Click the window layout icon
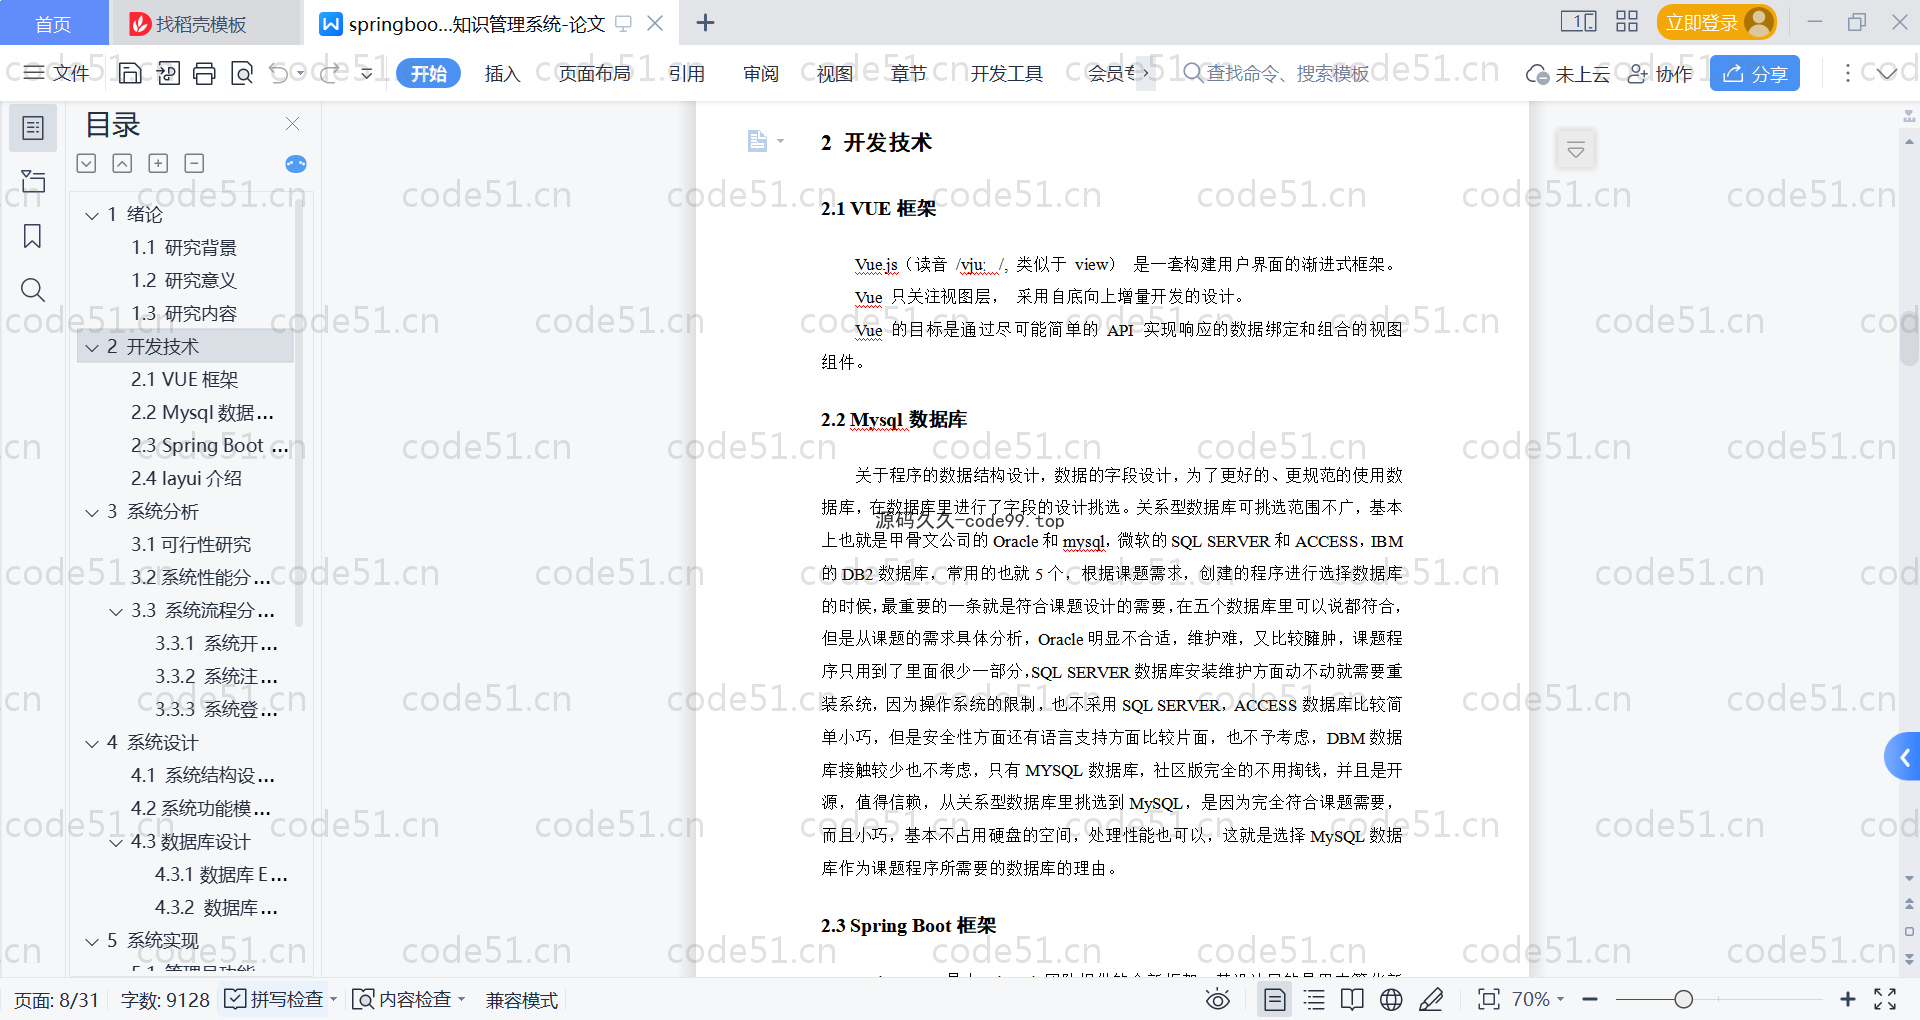The height and width of the screenshot is (1020, 1920). 1578,21
